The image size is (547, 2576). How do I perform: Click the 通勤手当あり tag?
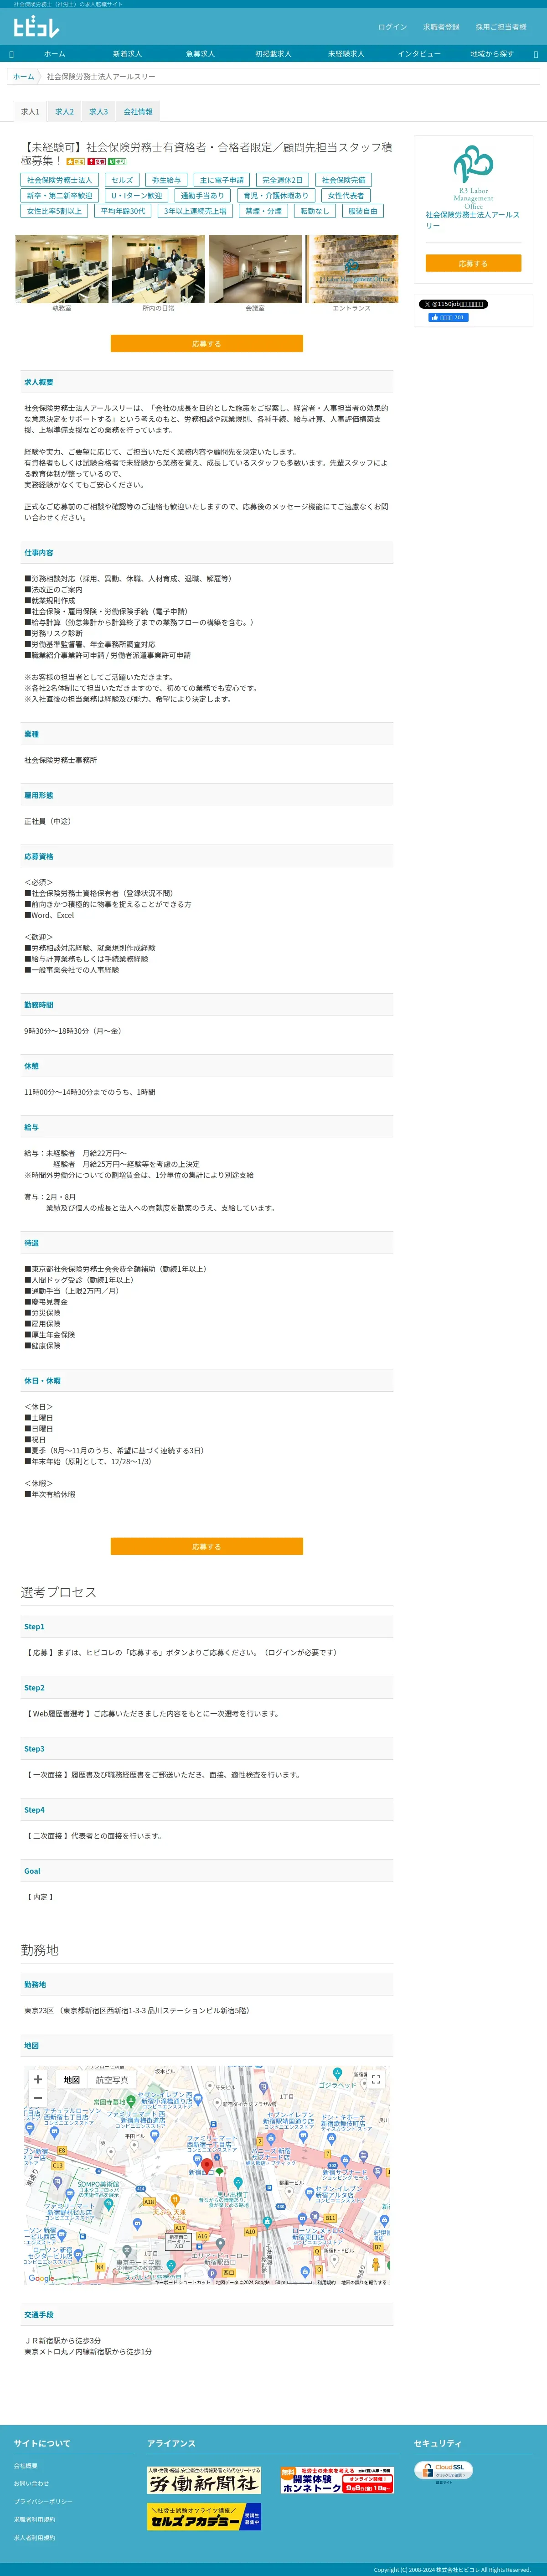(202, 196)
